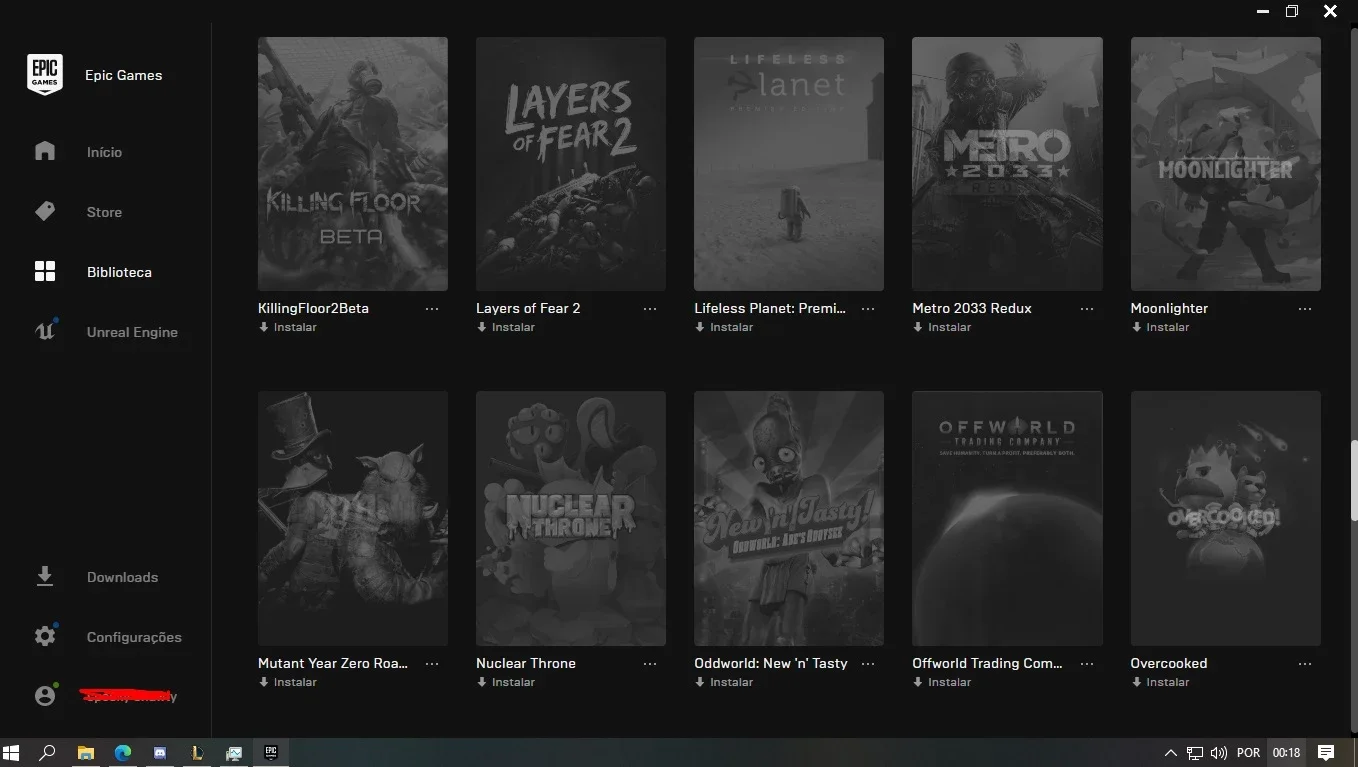The height and width of the screenshot is (767, 1358).
Task: Open options menu for Offworld Trading Company
Action: point(1087,664)
